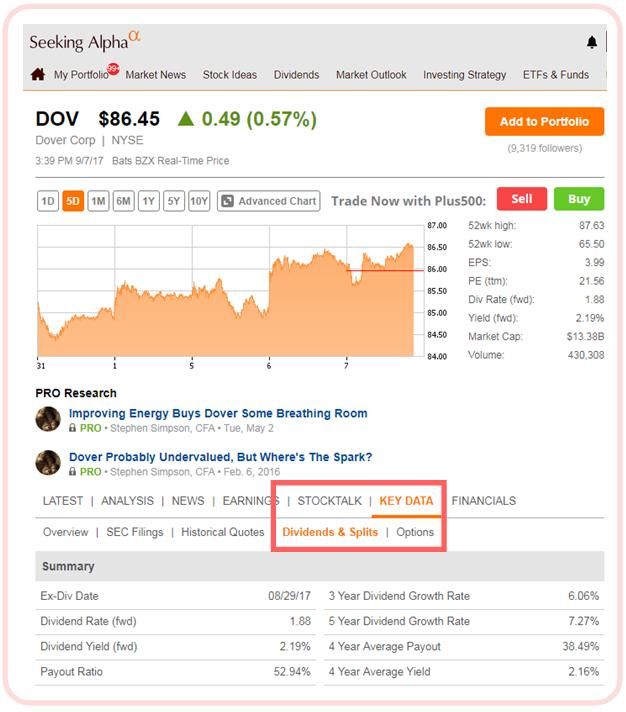626x712 pixels.
Task: Open author avatar beside Improving Energy article
Action: (48, 419)
